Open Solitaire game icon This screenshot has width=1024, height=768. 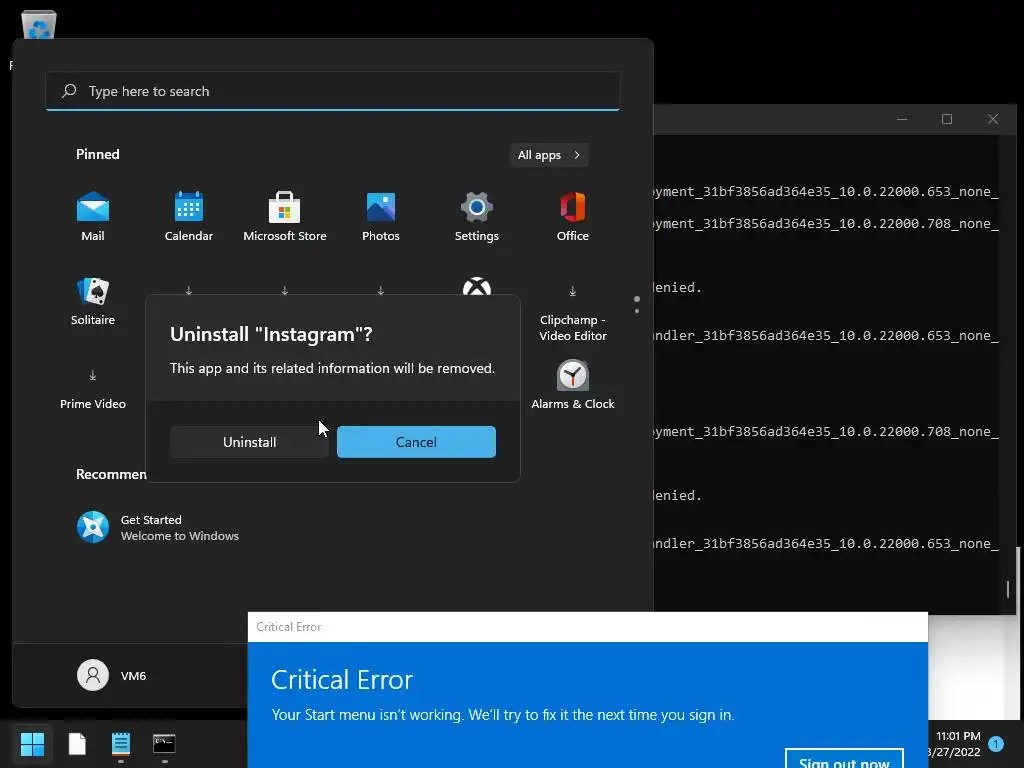click(x=93, y=301)
